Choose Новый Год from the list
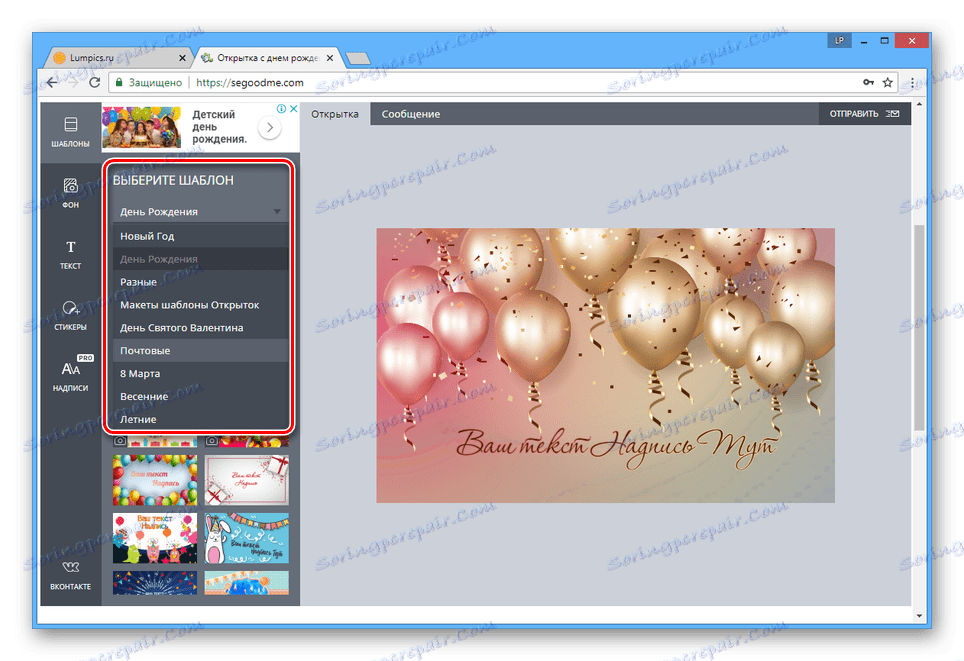Image resolution: width=964 pixels, height=661 pixels. (200, 236)
